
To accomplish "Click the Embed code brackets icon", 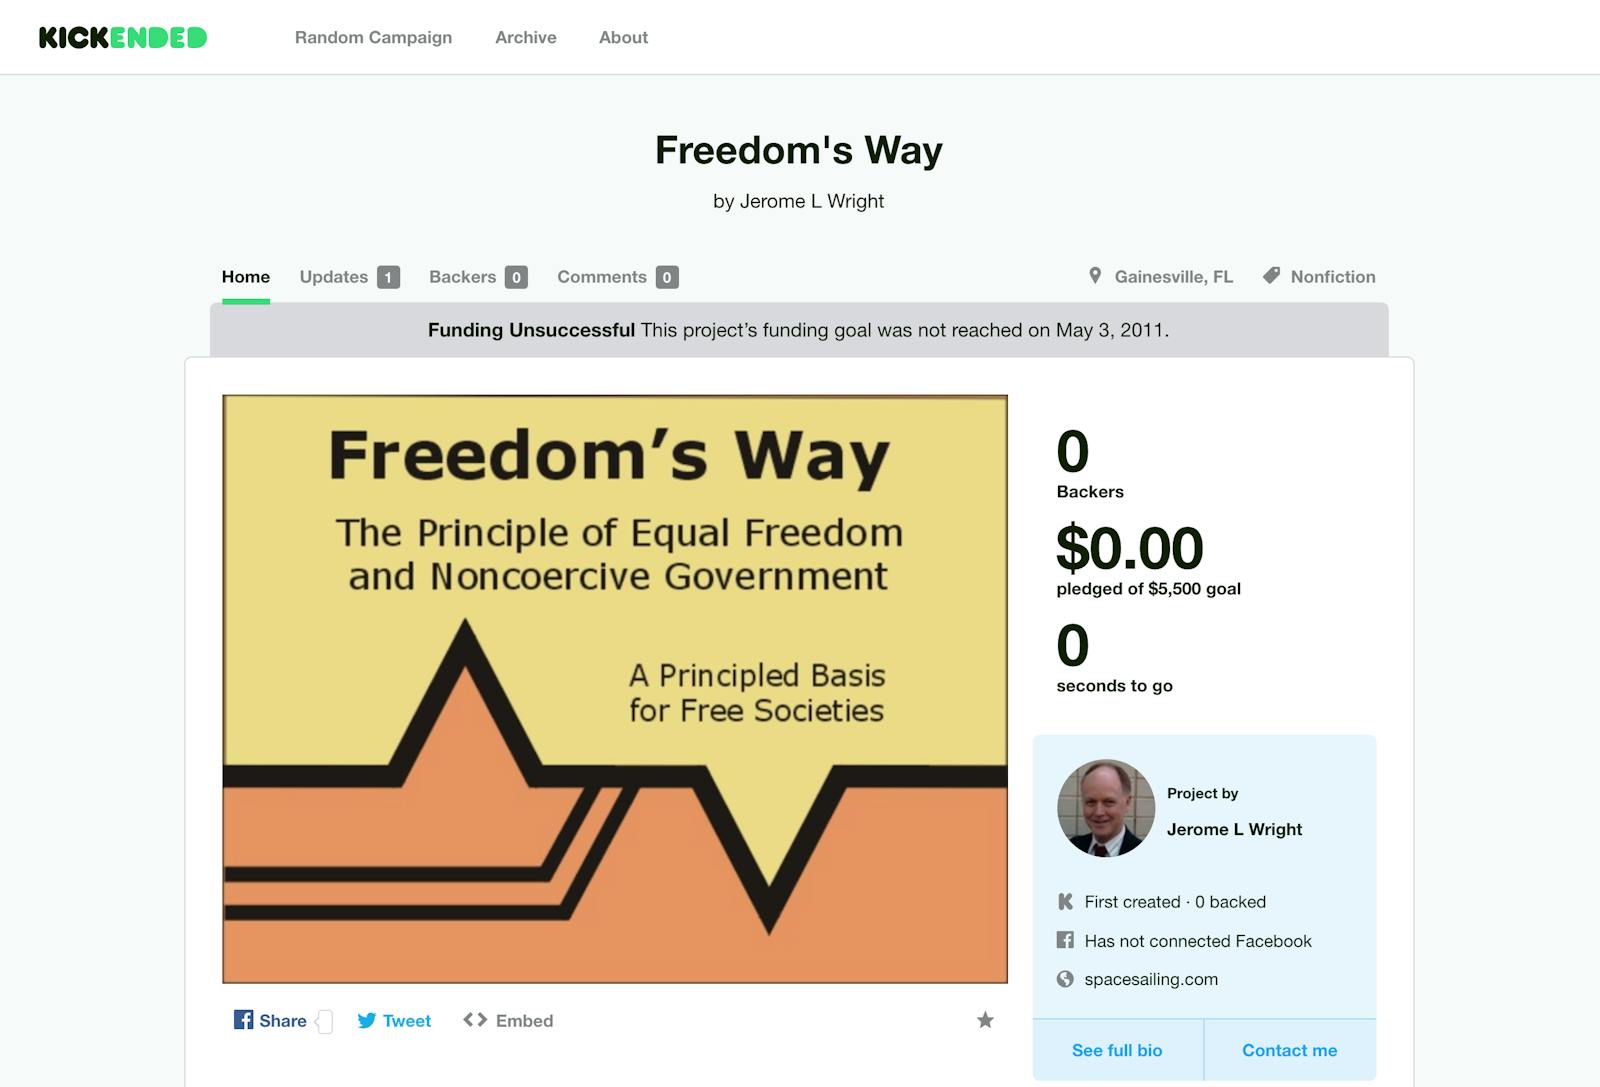I will pos(475,1020).
